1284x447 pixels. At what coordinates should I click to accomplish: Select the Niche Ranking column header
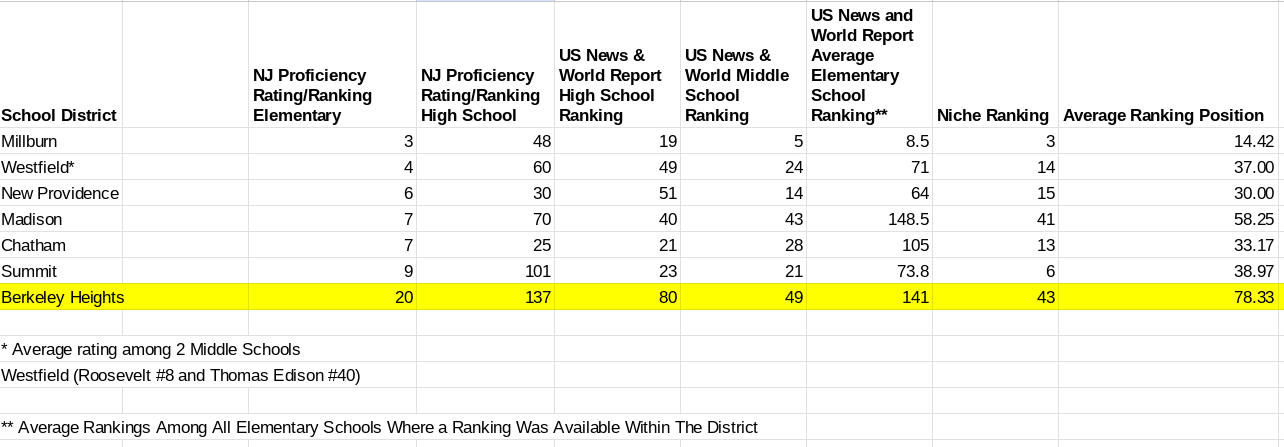pos(994,115)
